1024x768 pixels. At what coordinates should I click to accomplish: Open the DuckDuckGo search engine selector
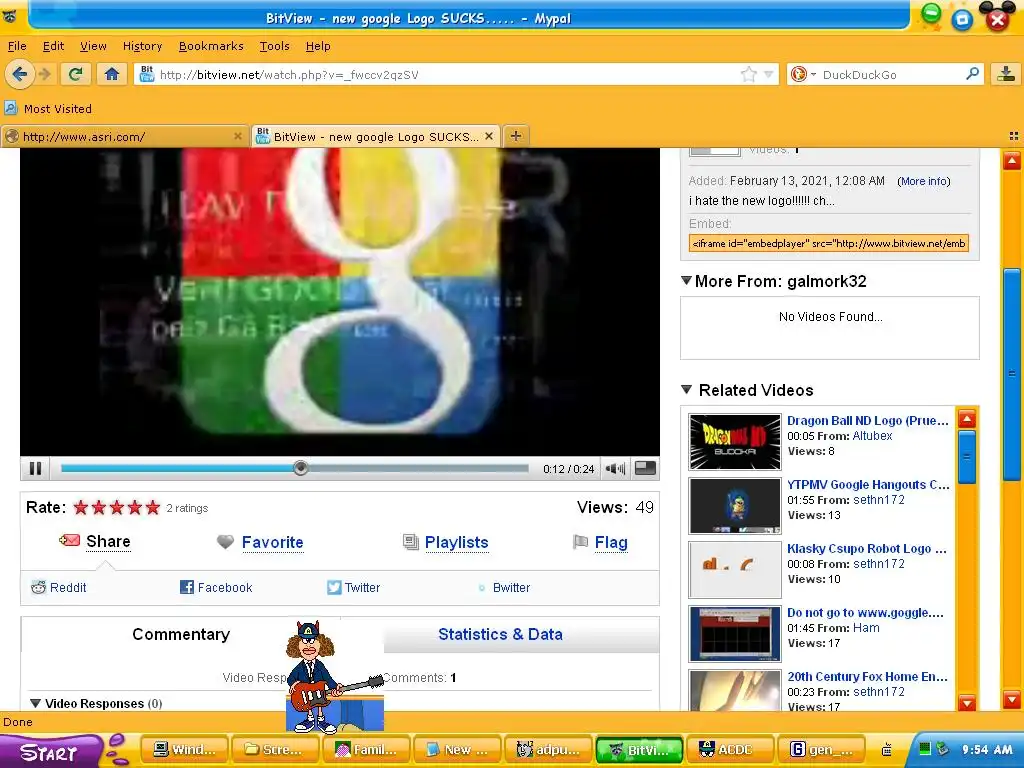[x=803, y=74]
